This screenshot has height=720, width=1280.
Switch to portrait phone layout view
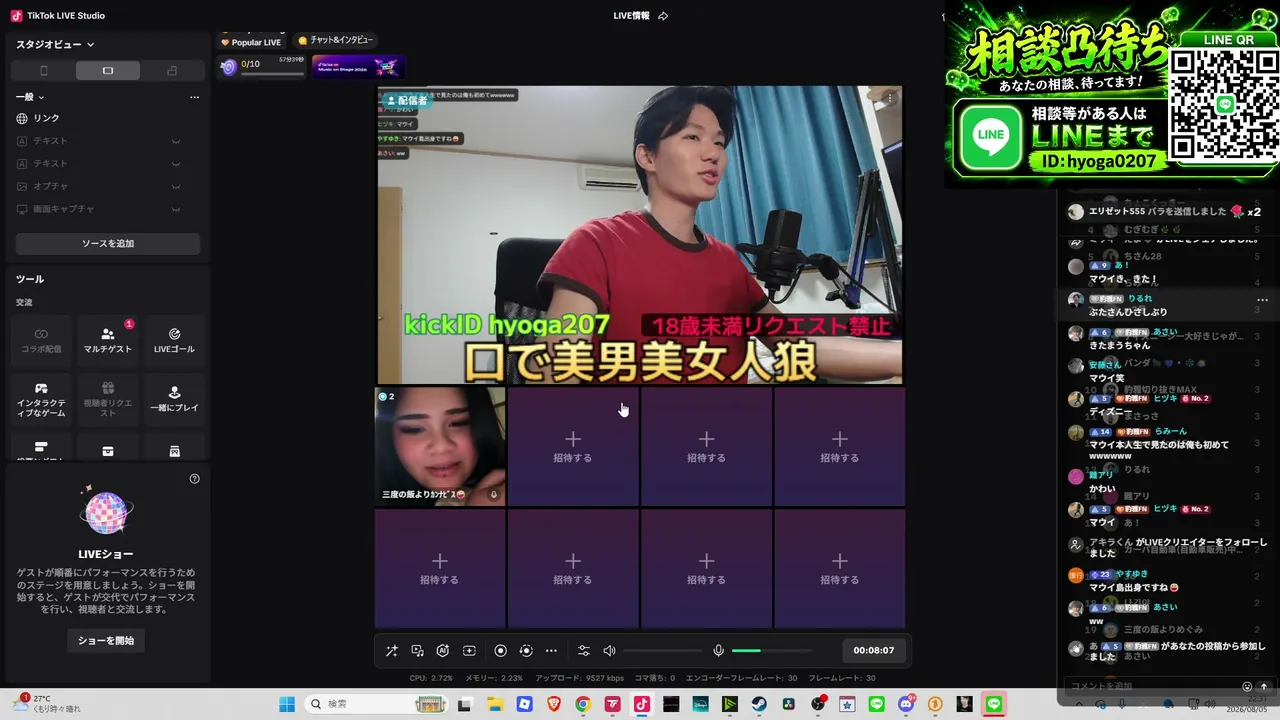click(43, 71)
